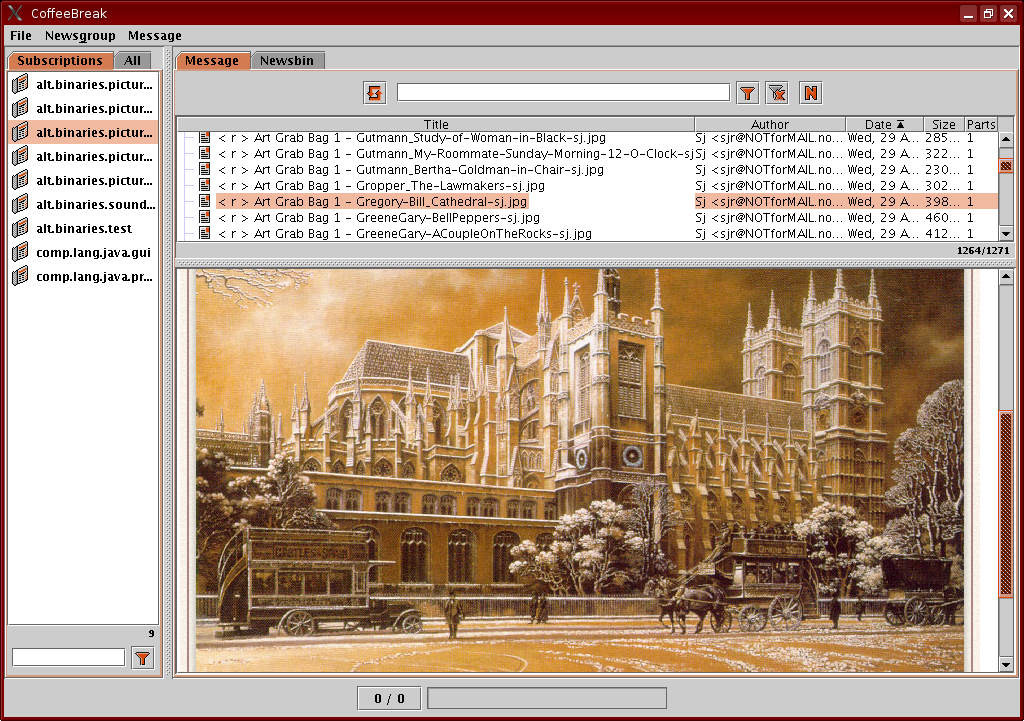Select the alt.binaries.test newsgroup
The image size is (1024, 721).
coord(83,228)
